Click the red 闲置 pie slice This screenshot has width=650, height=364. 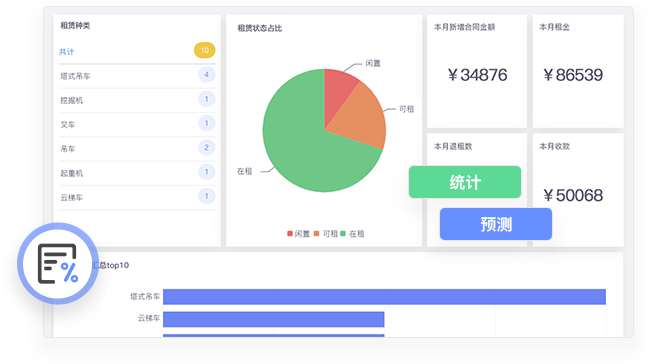[x=338, y=90]
